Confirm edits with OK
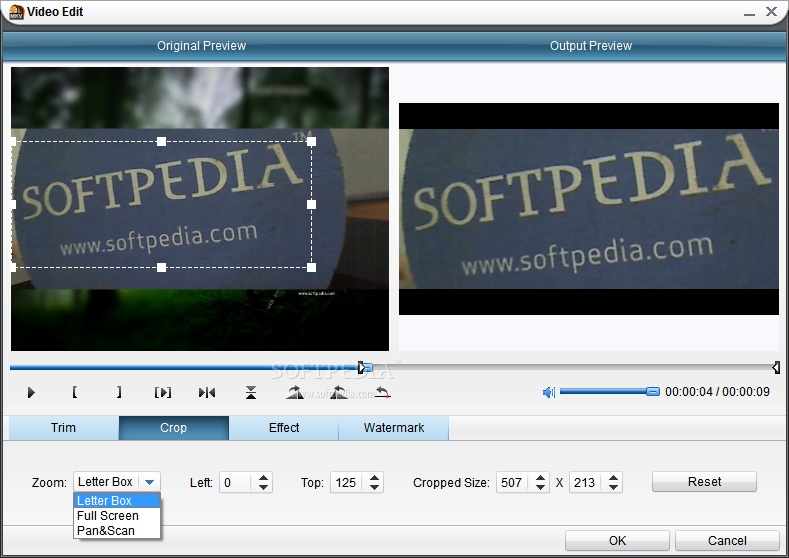789x558 pixels. point(617,540)
